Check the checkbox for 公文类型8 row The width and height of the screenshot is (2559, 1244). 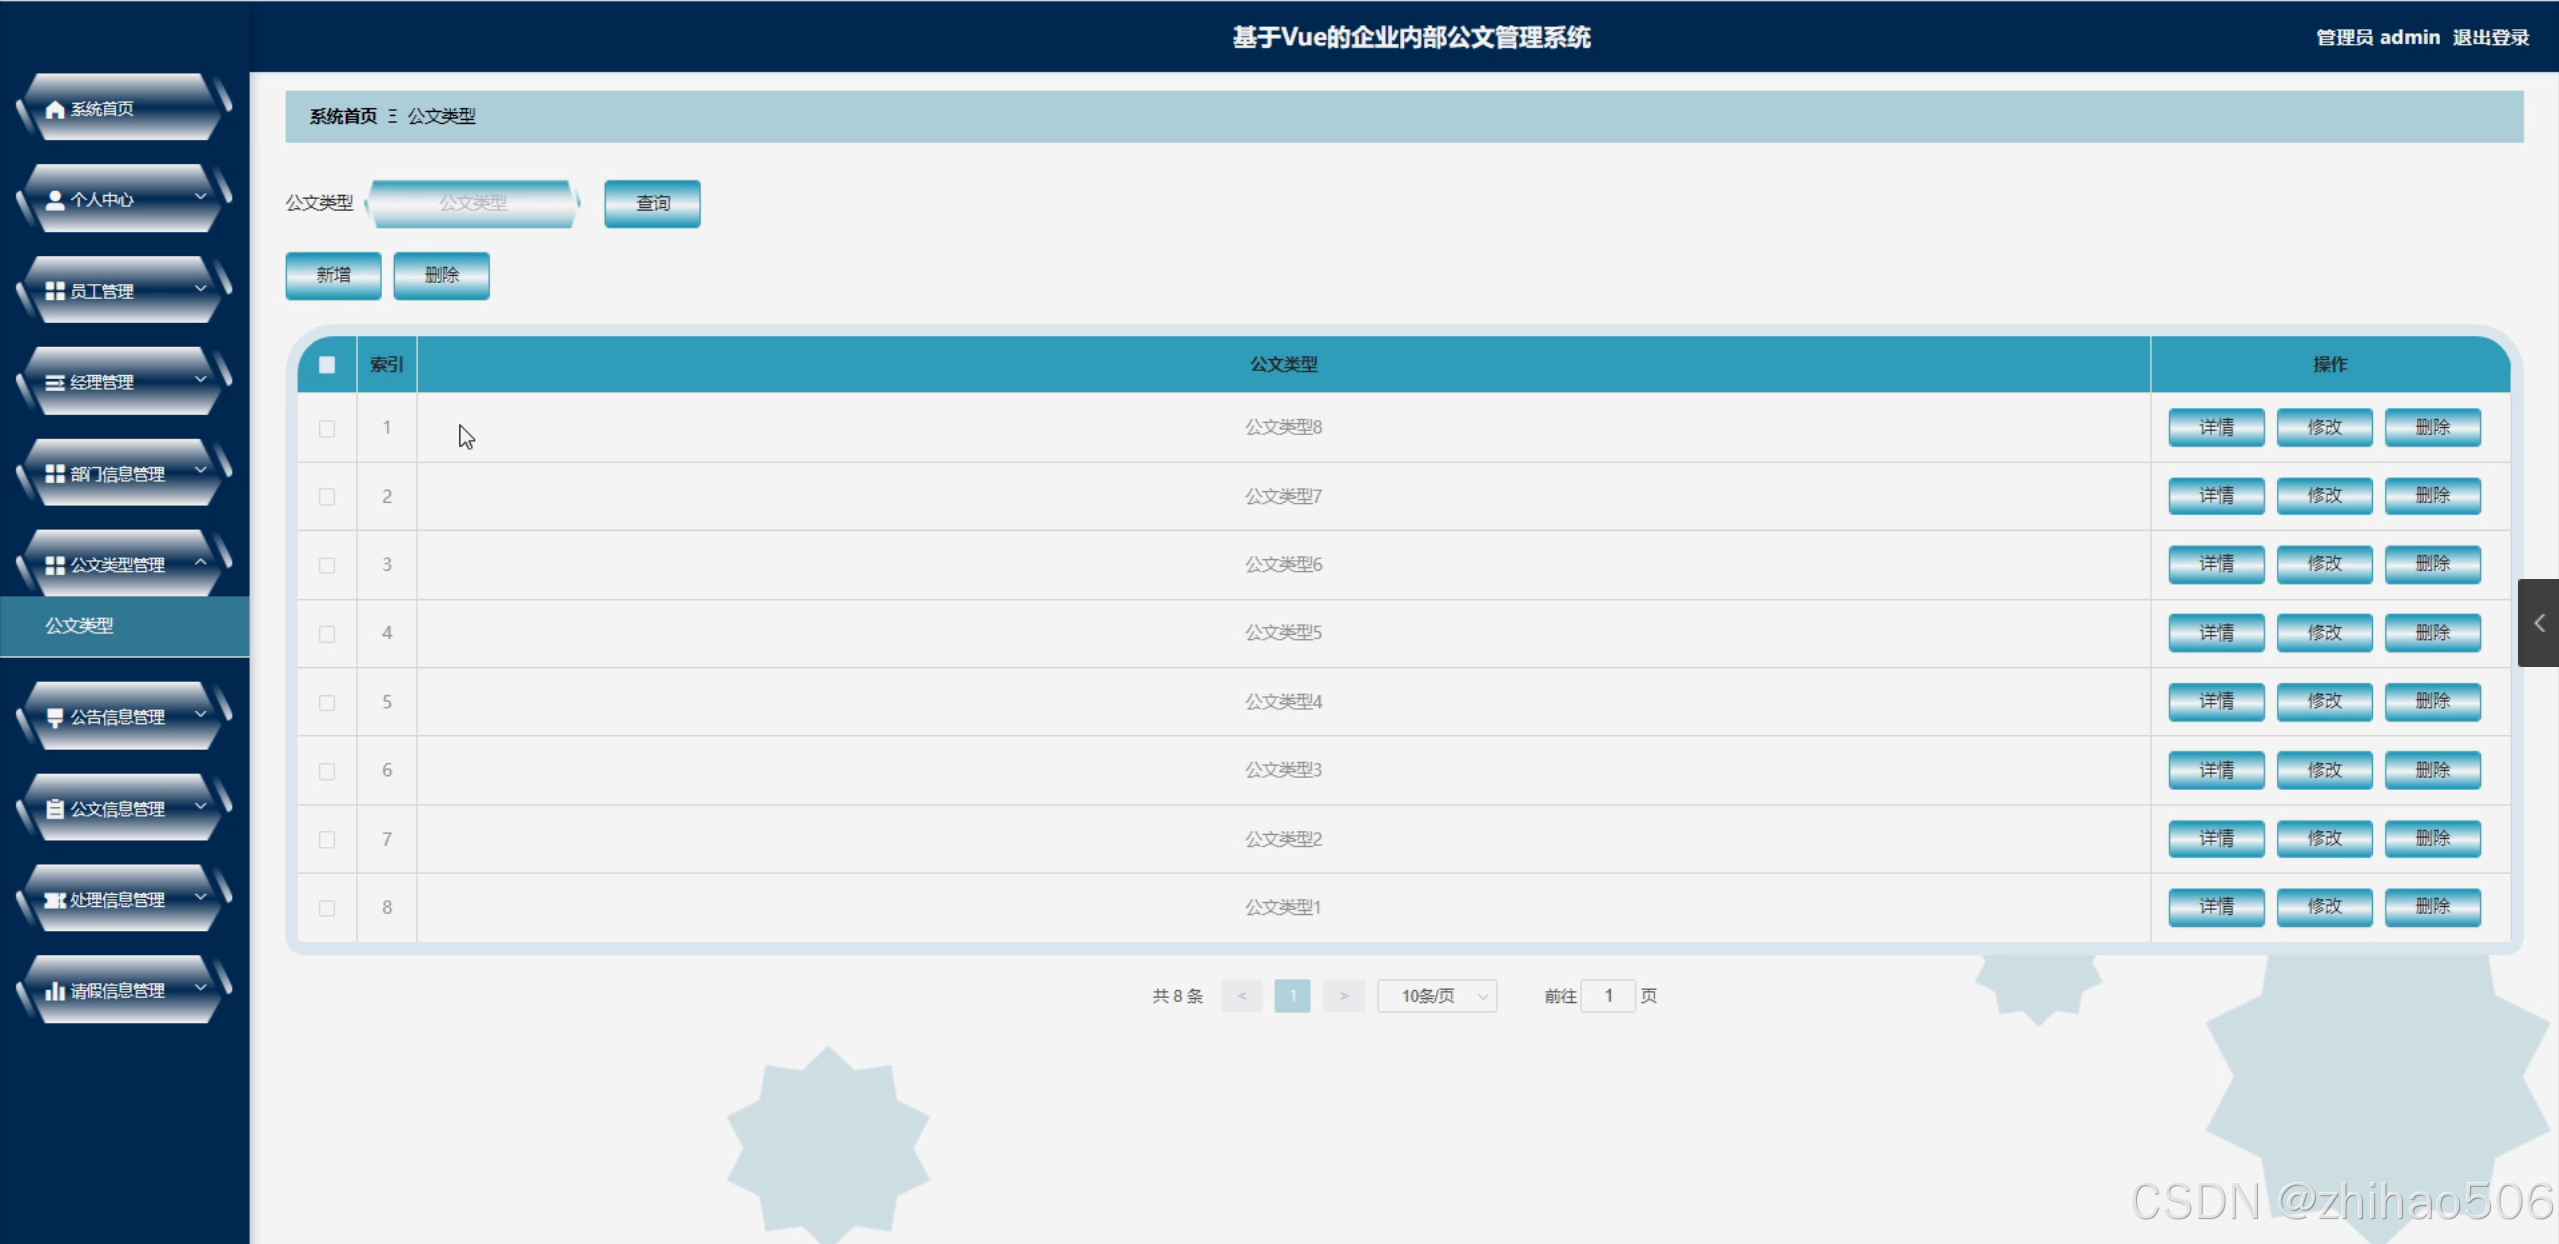326,428
